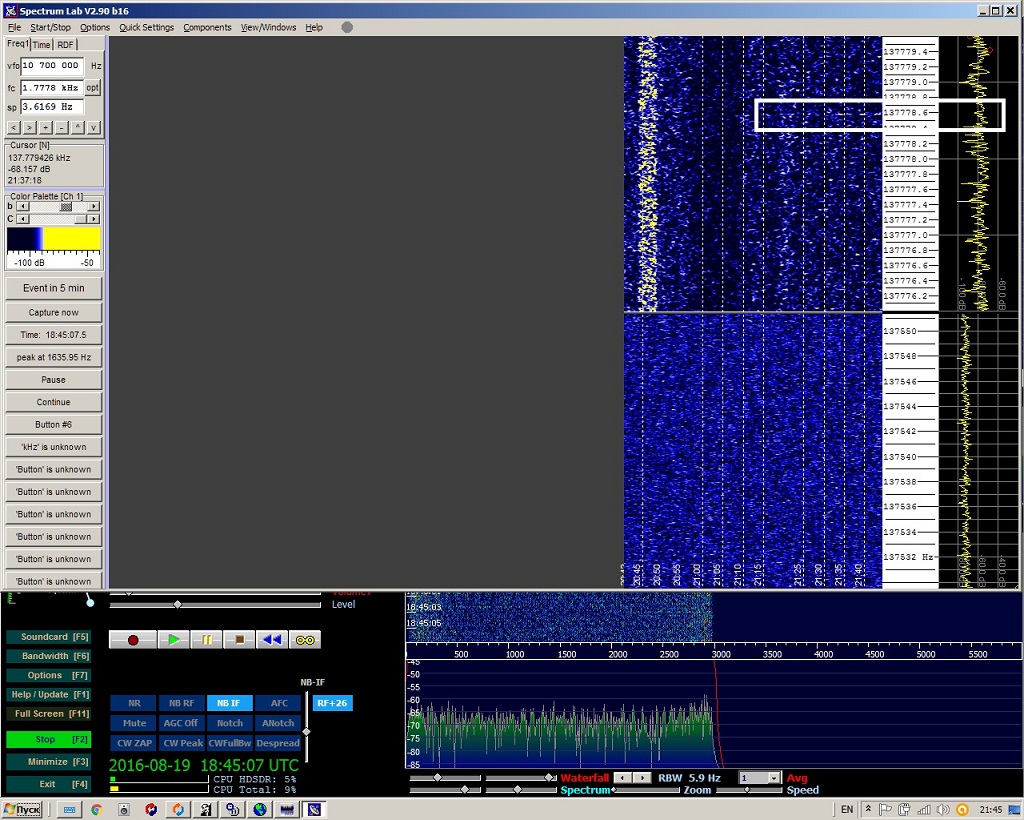
Task: Toggle the Mute button
Action: (x=134, y=723)
